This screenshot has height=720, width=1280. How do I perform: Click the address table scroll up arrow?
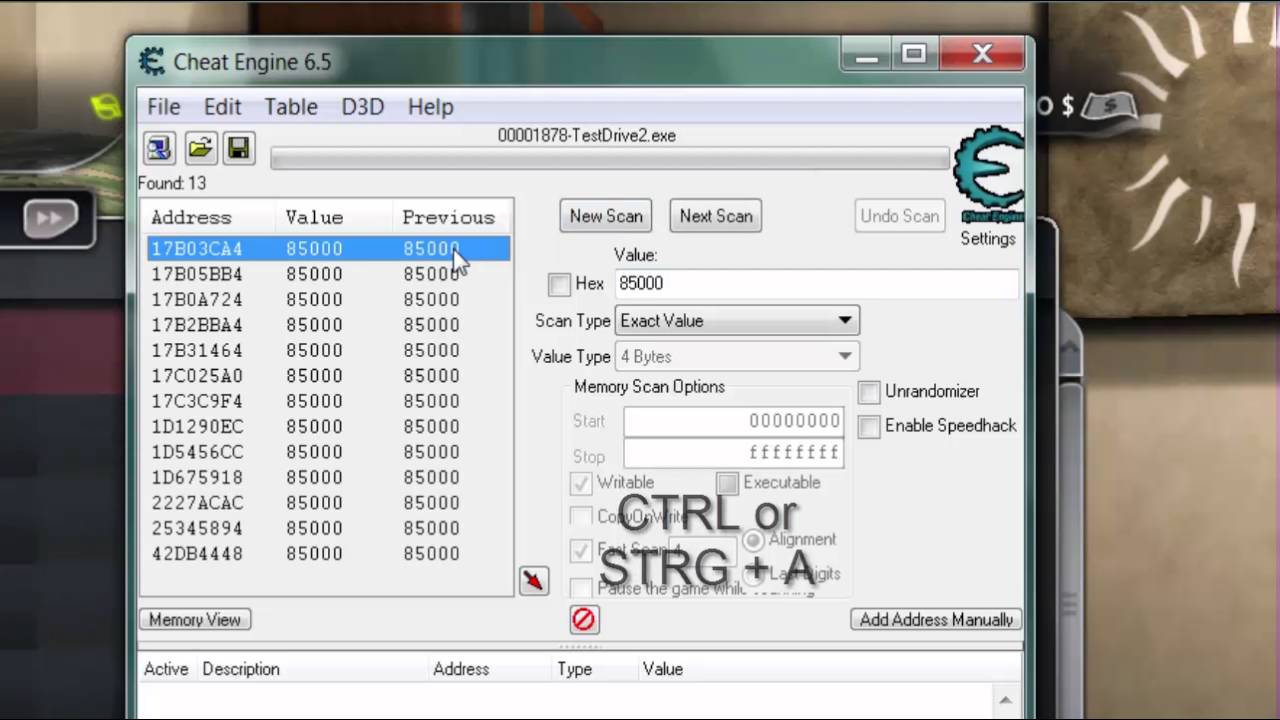[x=1005, y=700]
